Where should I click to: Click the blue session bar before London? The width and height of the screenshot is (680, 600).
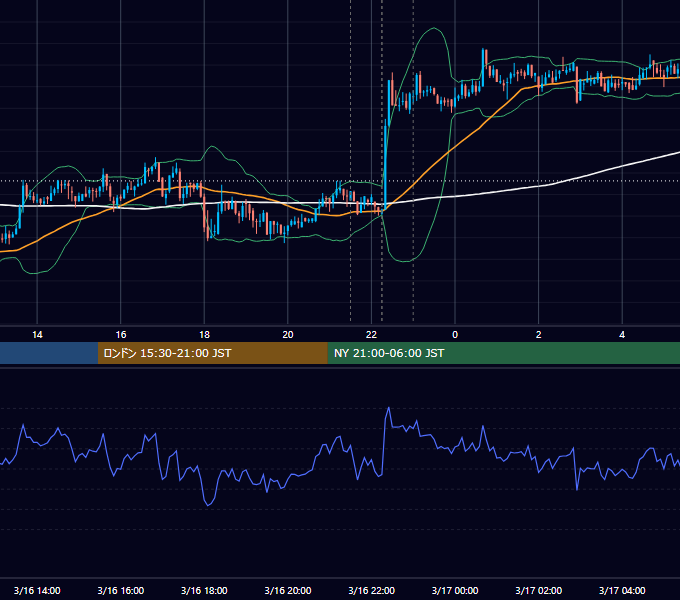click(x=49, y=353)
